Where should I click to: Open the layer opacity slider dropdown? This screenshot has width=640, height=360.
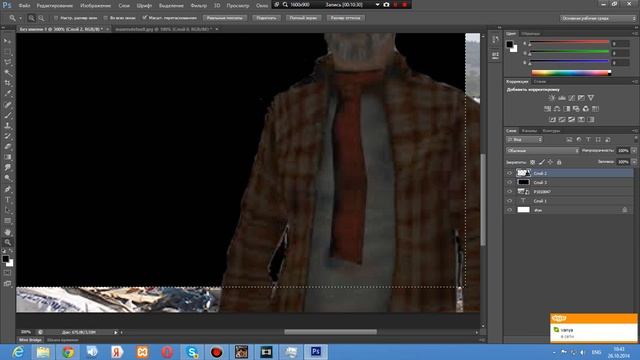[634, 151]
